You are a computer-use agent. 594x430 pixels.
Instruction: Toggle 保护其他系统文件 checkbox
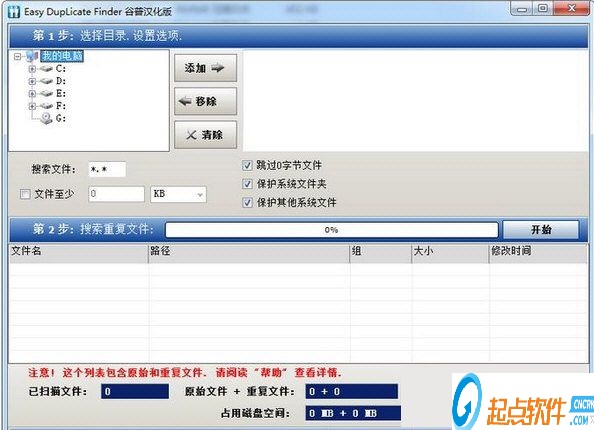point(247,202)
